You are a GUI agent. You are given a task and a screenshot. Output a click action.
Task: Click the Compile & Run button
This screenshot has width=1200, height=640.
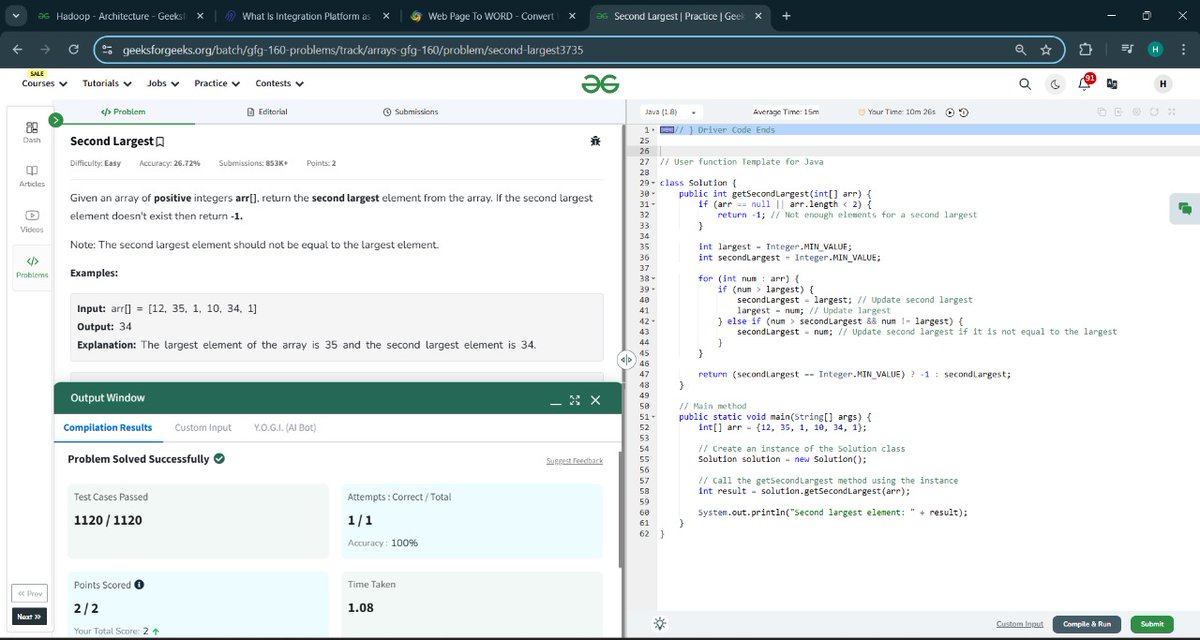click(1087, 624)
